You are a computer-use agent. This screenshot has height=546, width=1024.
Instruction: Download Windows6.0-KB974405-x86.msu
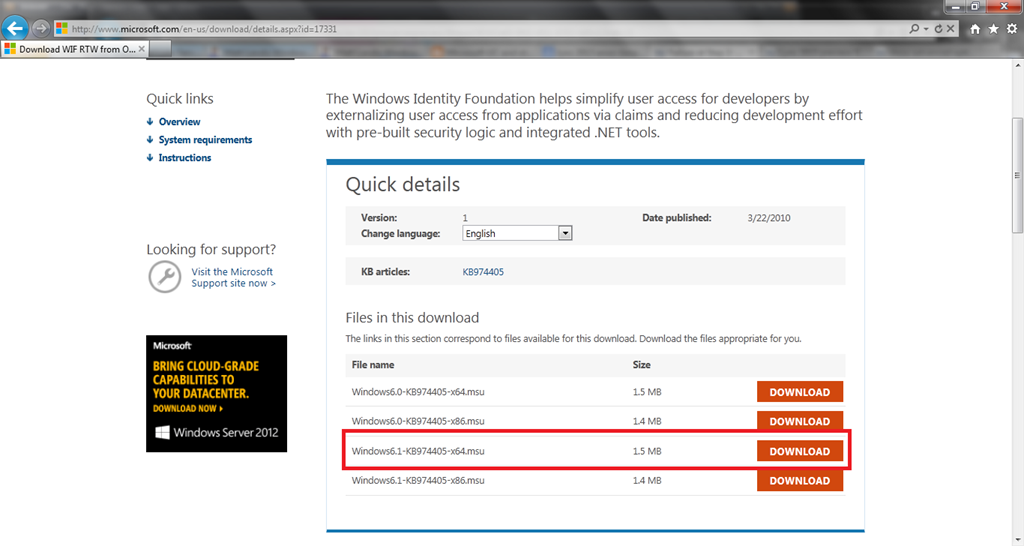tap(800, 421)
